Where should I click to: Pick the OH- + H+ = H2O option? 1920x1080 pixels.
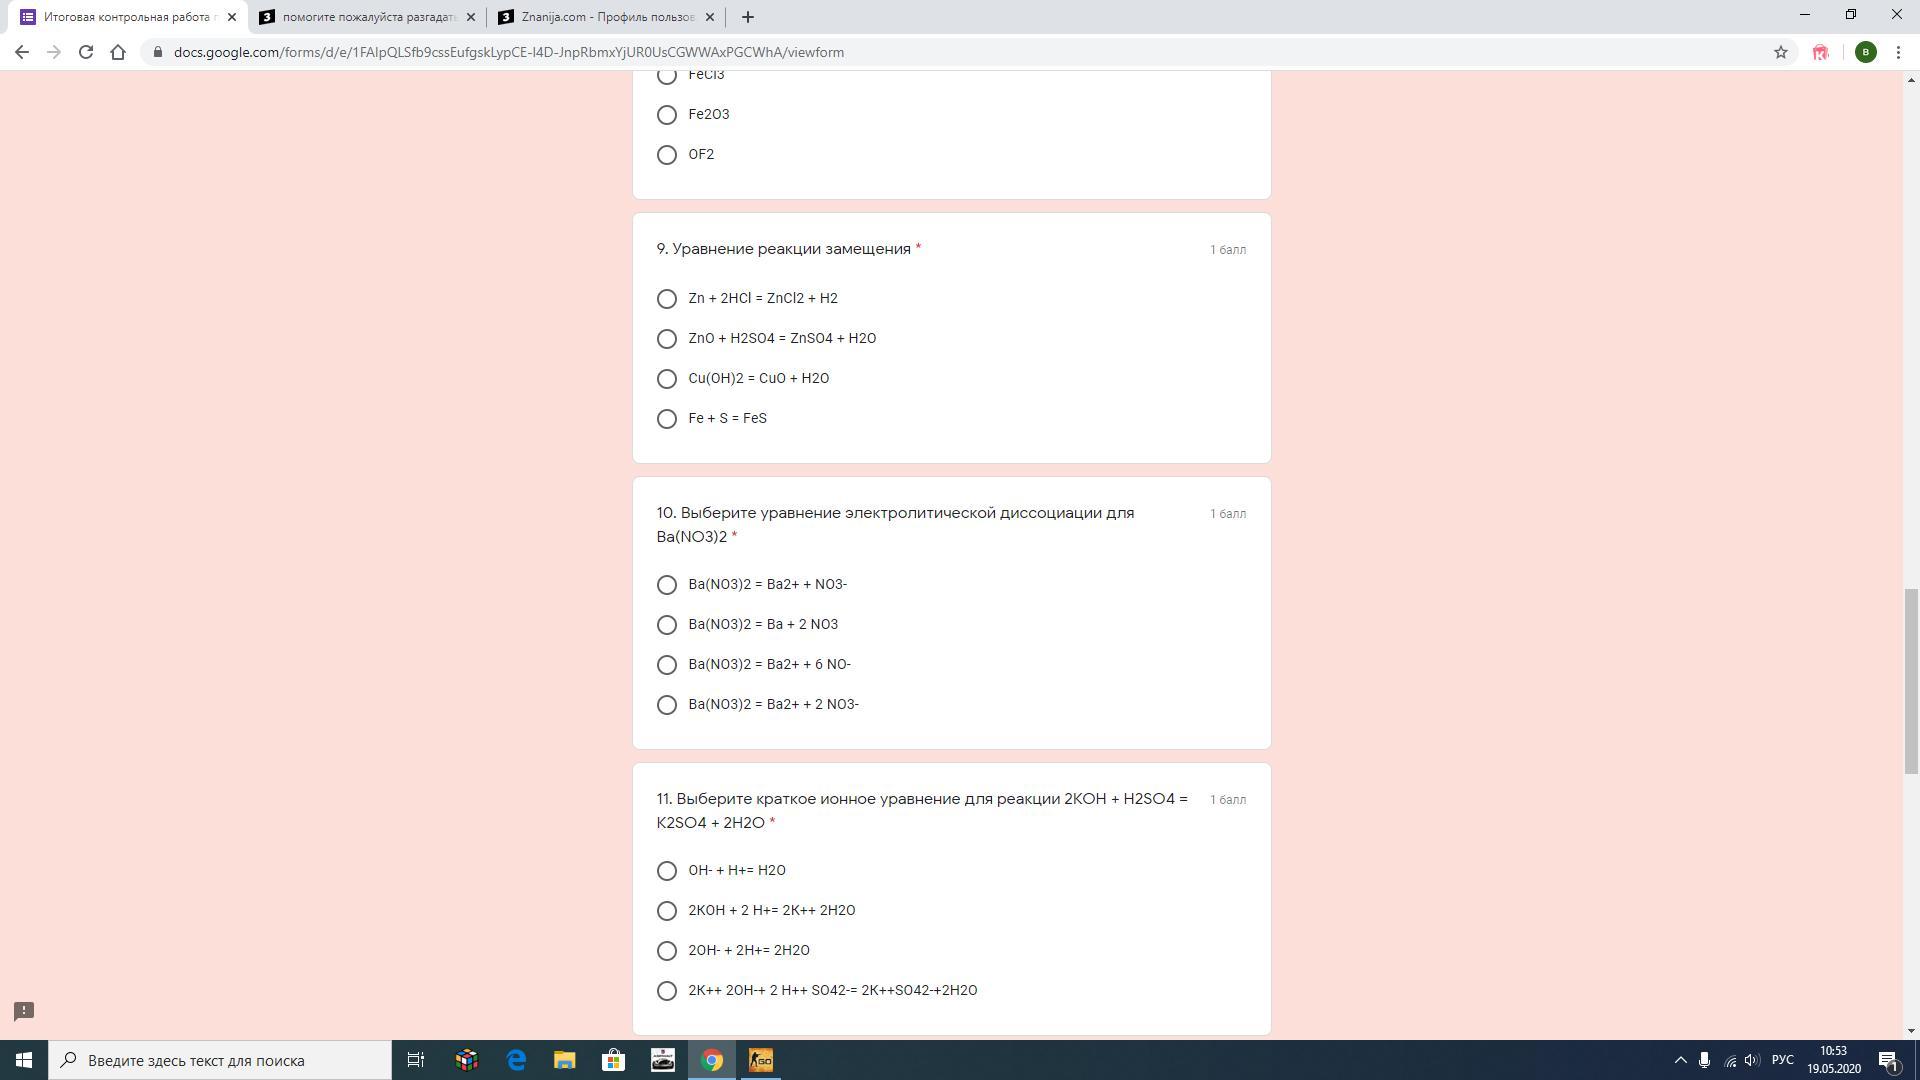point(667,871)
